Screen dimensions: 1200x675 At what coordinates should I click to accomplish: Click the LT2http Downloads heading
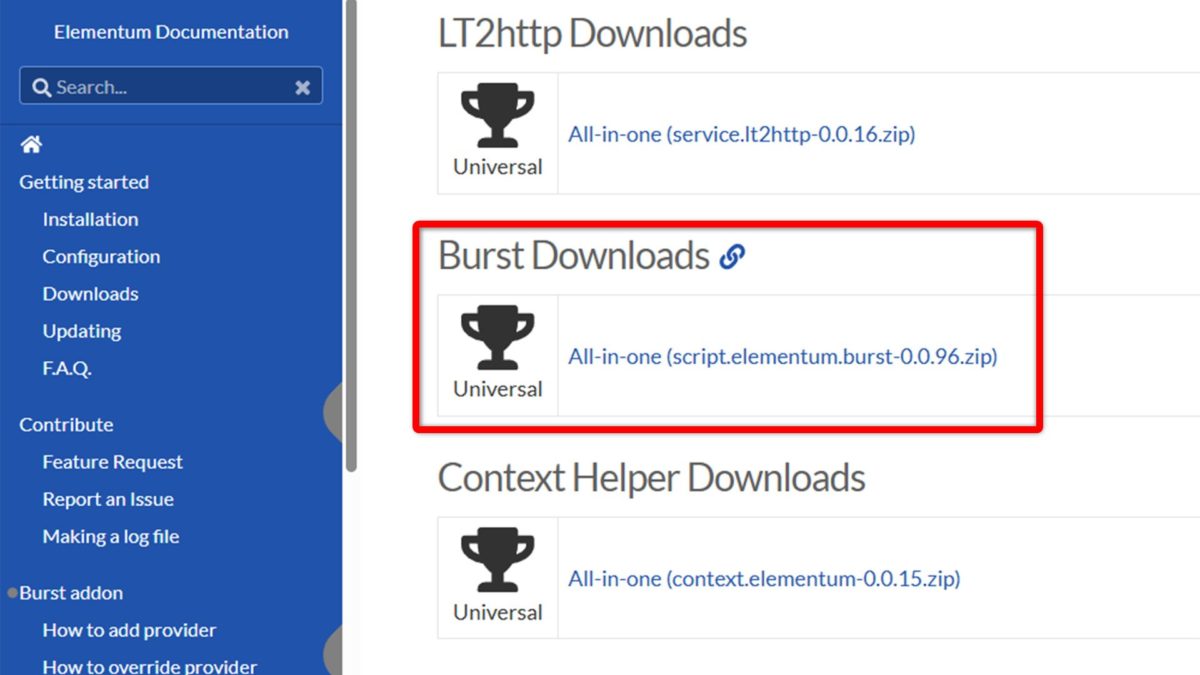coord(592,34)
